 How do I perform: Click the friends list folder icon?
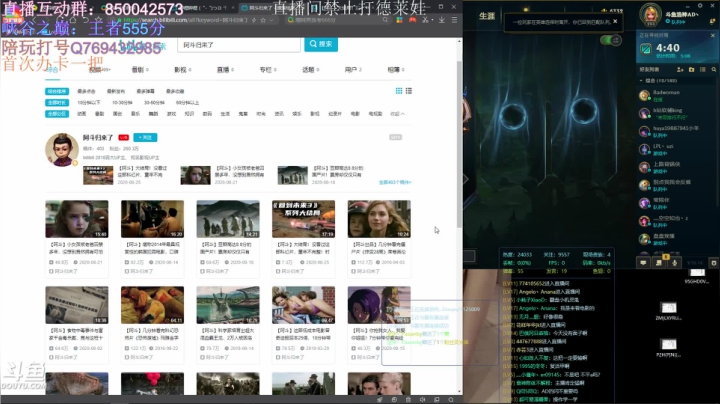(x=692, y=69)
